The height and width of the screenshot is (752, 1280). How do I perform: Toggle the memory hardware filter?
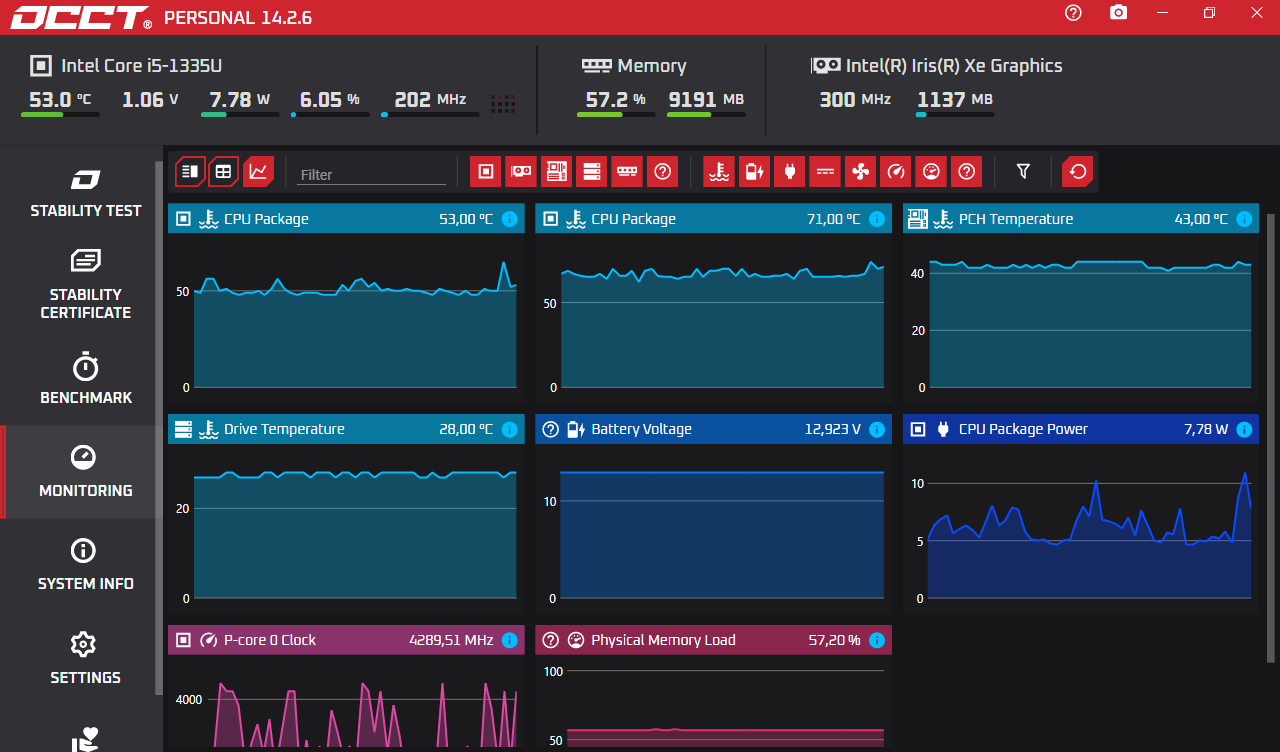[x=627, y=172]
